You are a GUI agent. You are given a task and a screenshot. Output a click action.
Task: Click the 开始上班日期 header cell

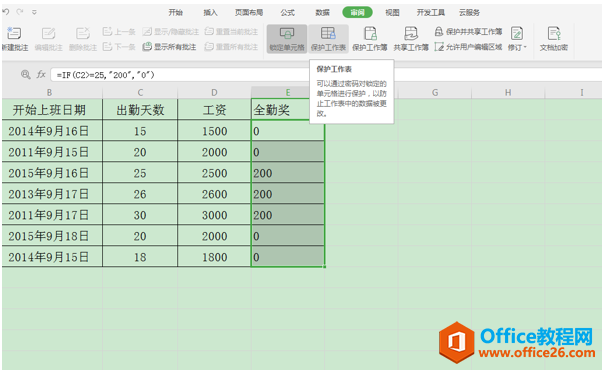52,110
